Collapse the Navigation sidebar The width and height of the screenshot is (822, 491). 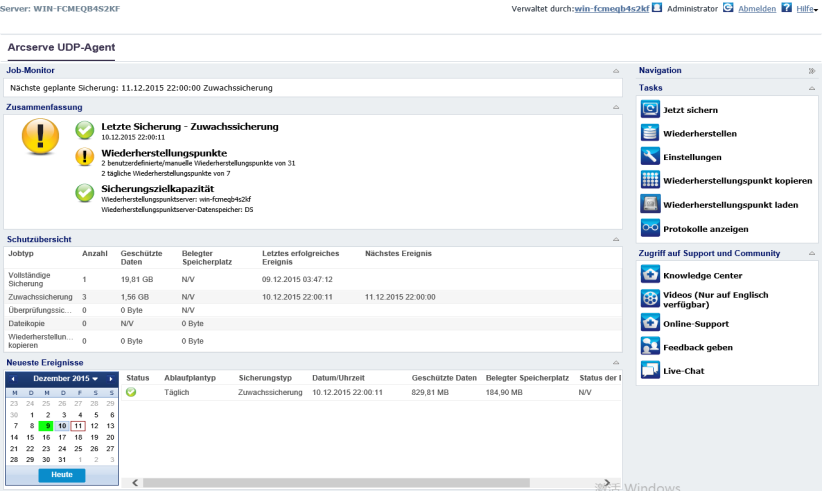point(812,71)
